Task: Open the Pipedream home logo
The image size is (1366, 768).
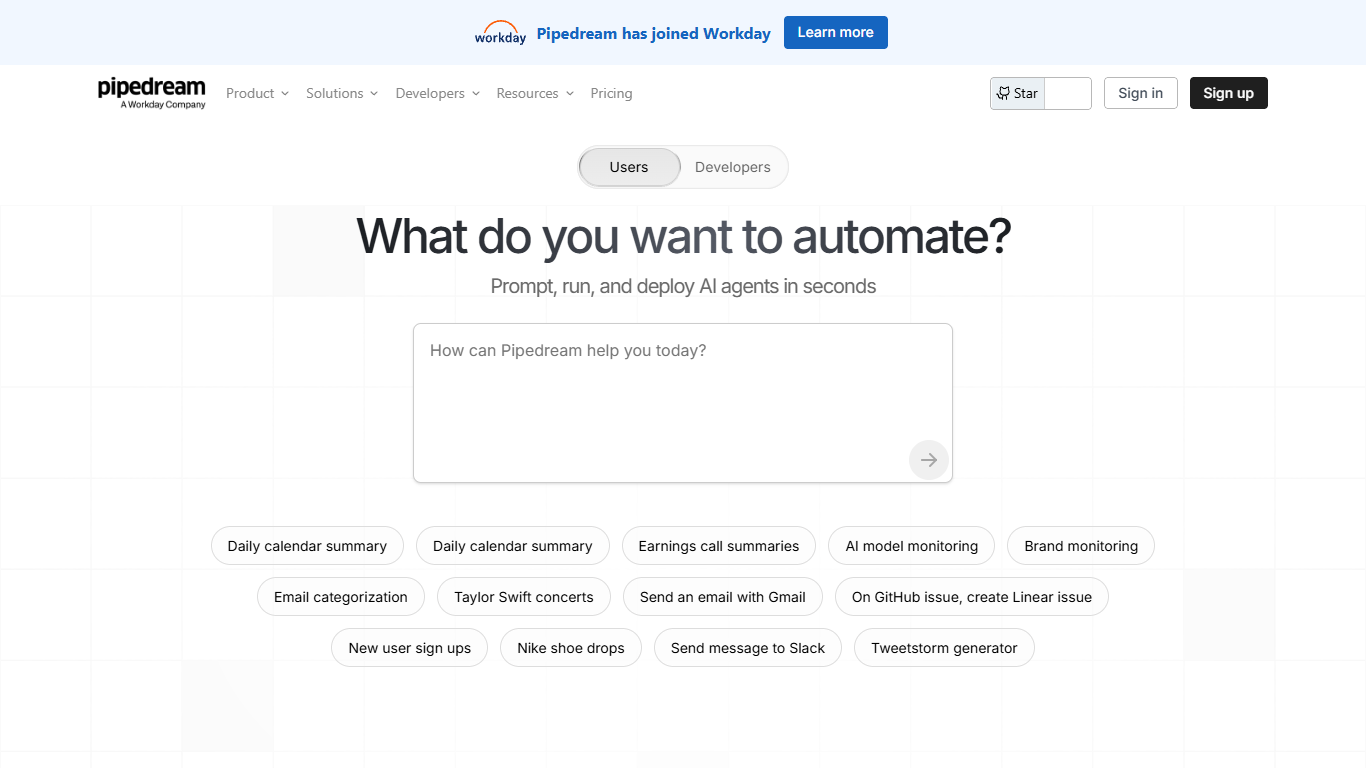Action: [152, 93]
